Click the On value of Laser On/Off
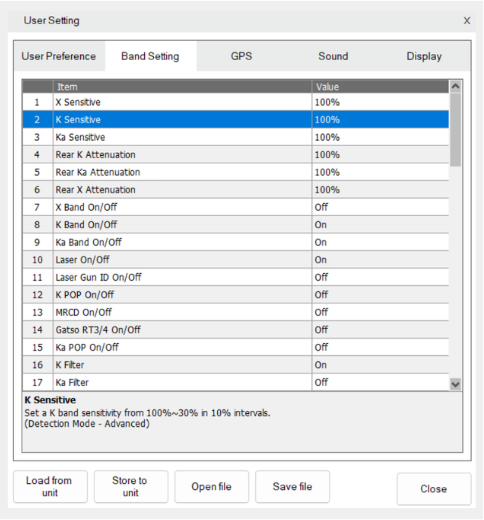Screen dimensions: 484x520 (x=380, y=259)
